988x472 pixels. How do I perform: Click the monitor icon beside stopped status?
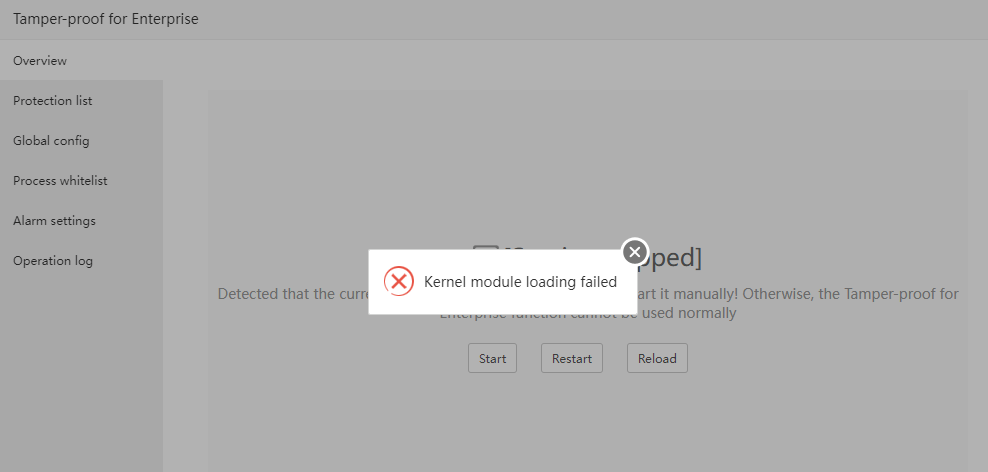click(x=485, y=256)
